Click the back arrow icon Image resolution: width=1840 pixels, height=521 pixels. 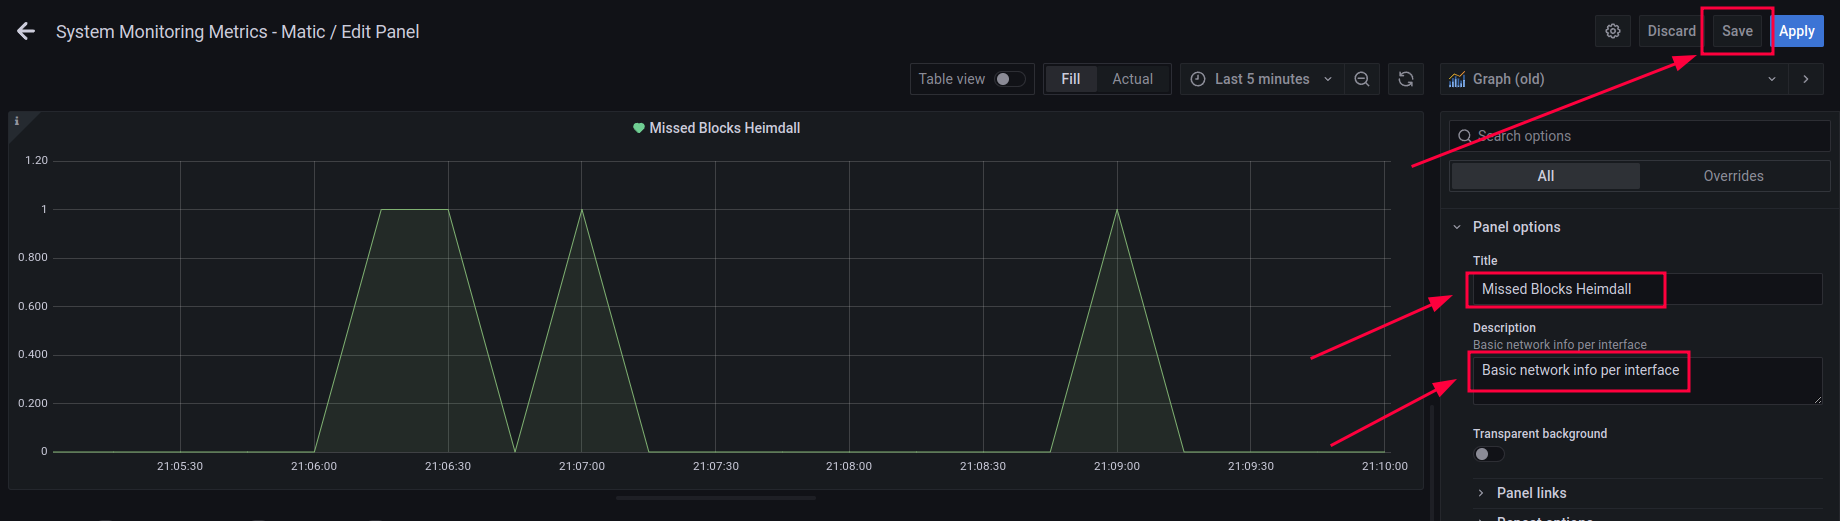(26, 32)
